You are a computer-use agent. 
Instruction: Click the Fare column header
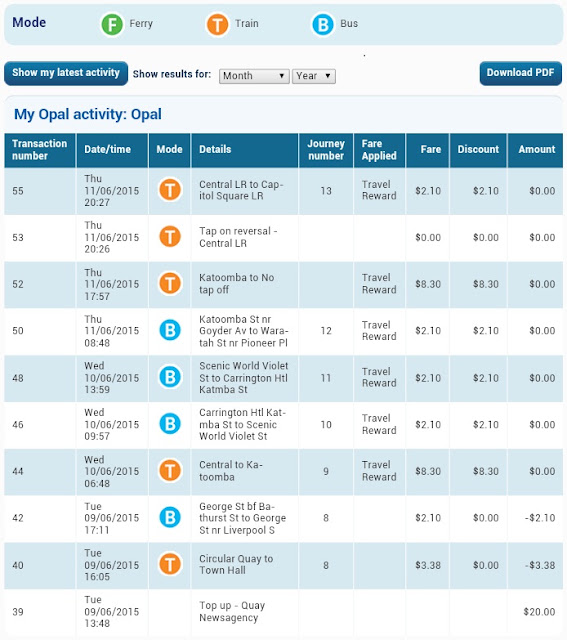point(427,150)
